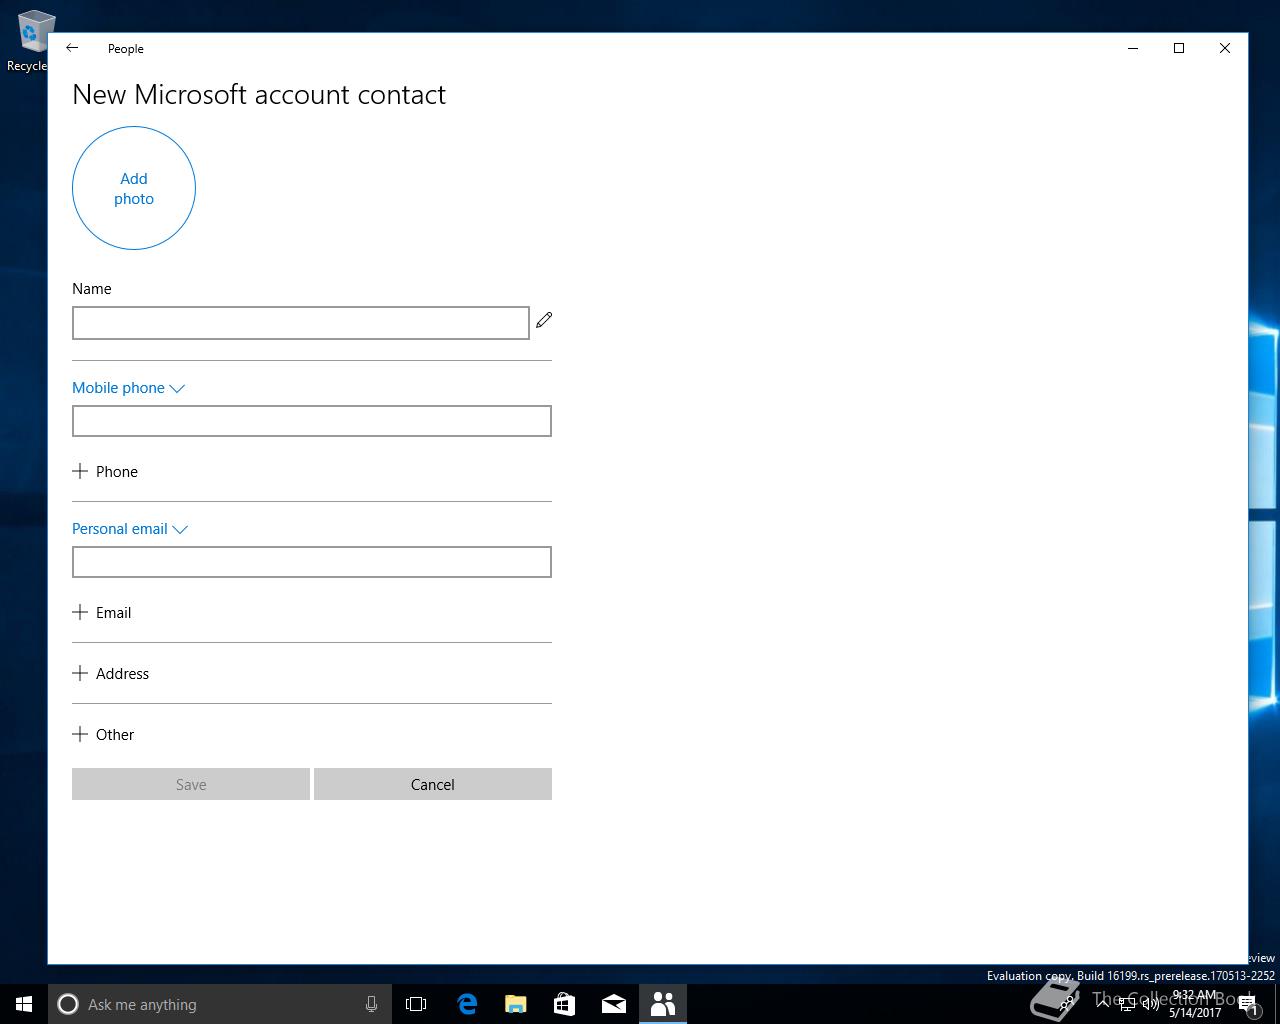
Task: Click the Mobile phone number field
Action: click(312, 421)
